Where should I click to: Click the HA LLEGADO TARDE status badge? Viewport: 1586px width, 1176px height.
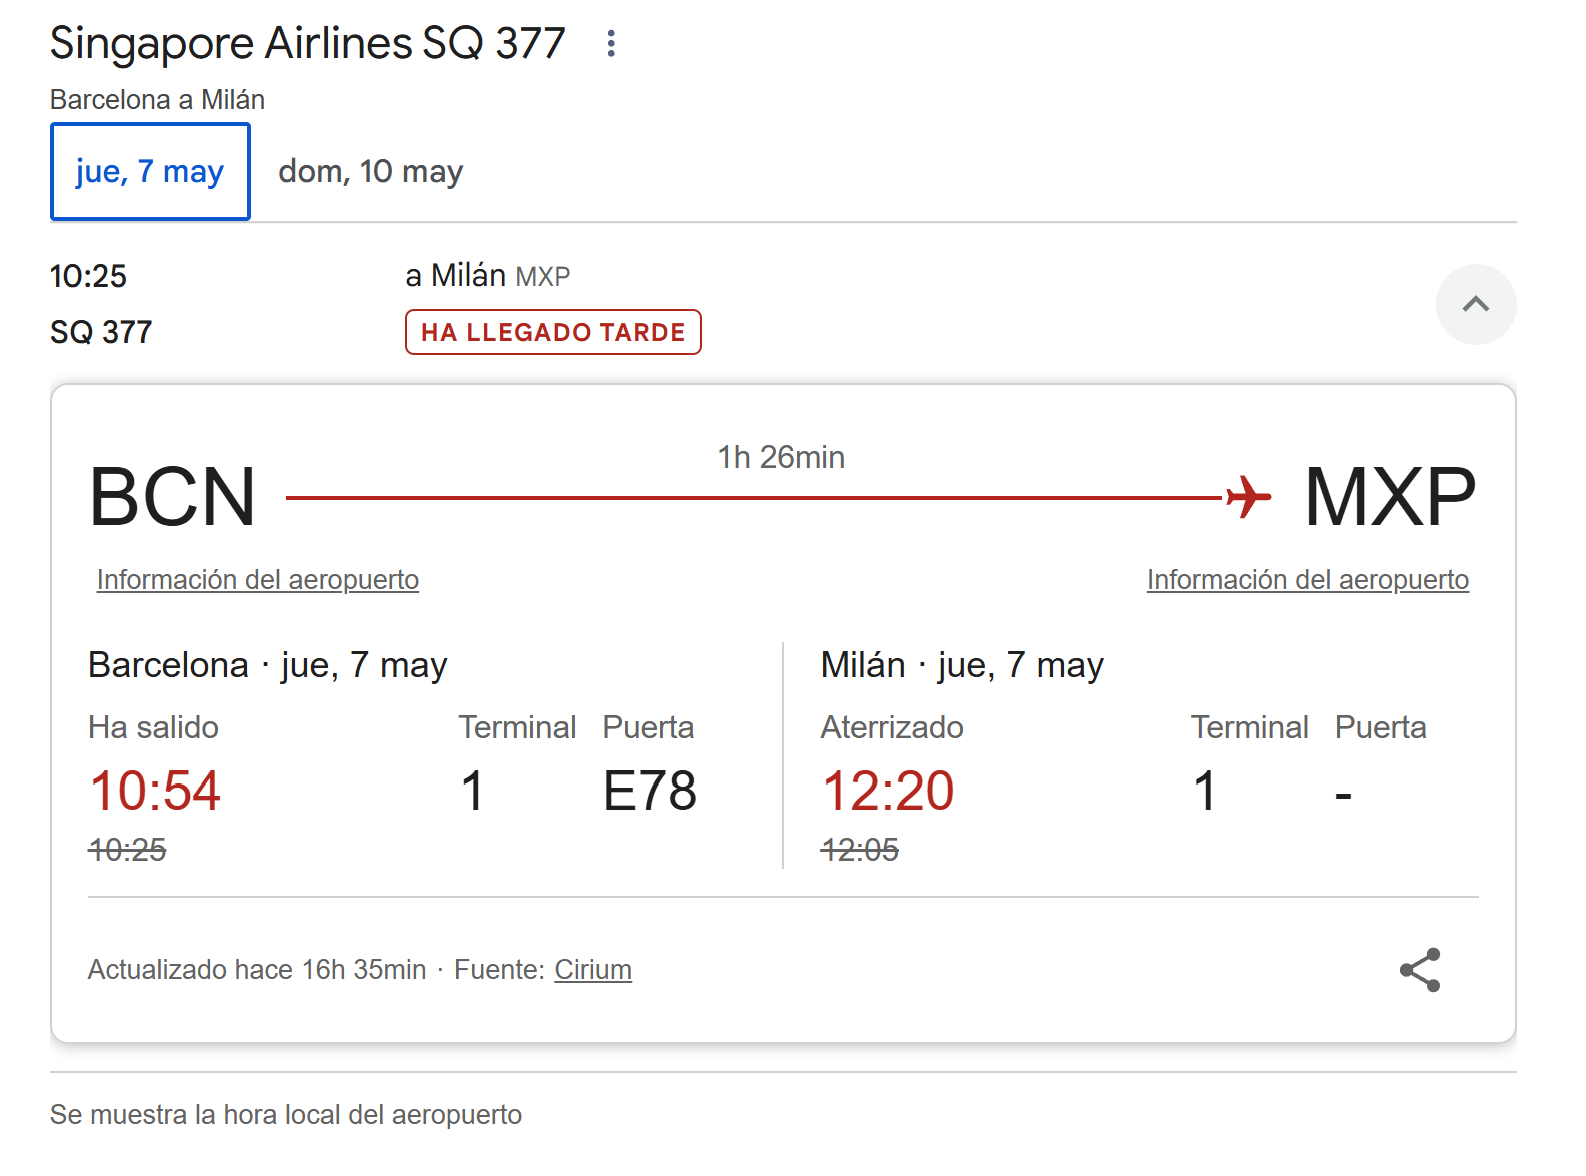[553, 332]
